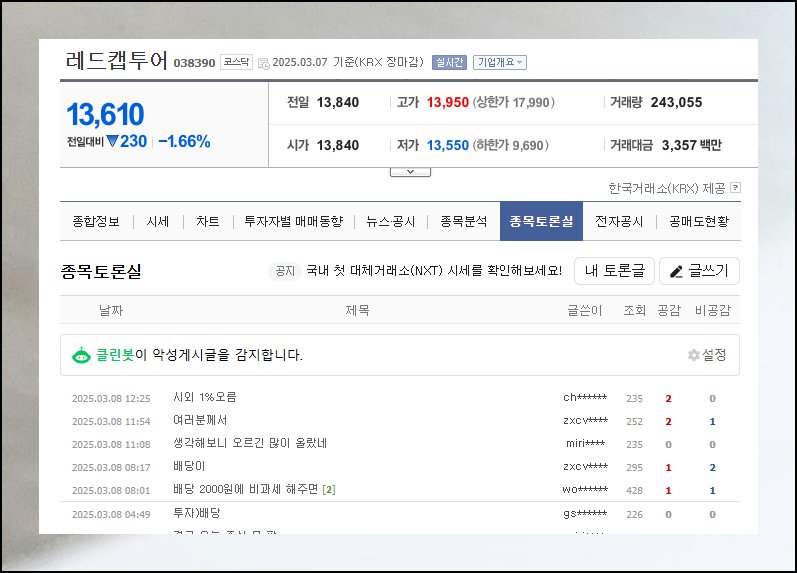This screenshot has height=573, width=797.
Task: Open the post titled 투자)배당
Action: coord(197,513)
